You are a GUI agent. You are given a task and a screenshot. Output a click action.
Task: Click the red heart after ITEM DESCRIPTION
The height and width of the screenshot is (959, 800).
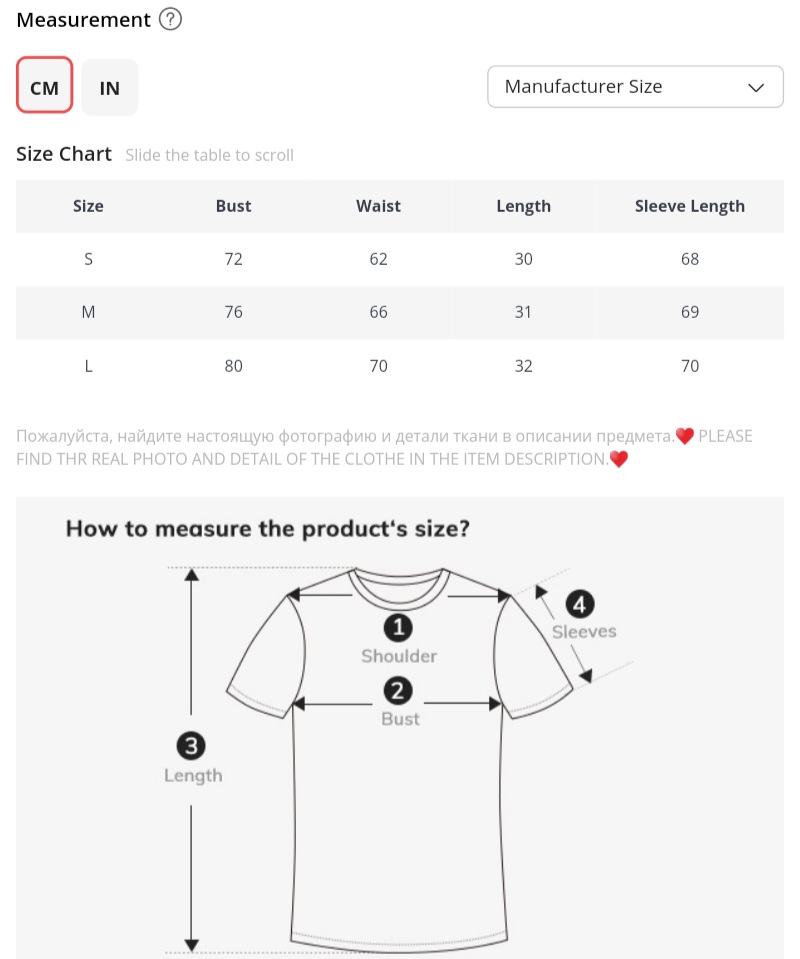click(619, 460)
